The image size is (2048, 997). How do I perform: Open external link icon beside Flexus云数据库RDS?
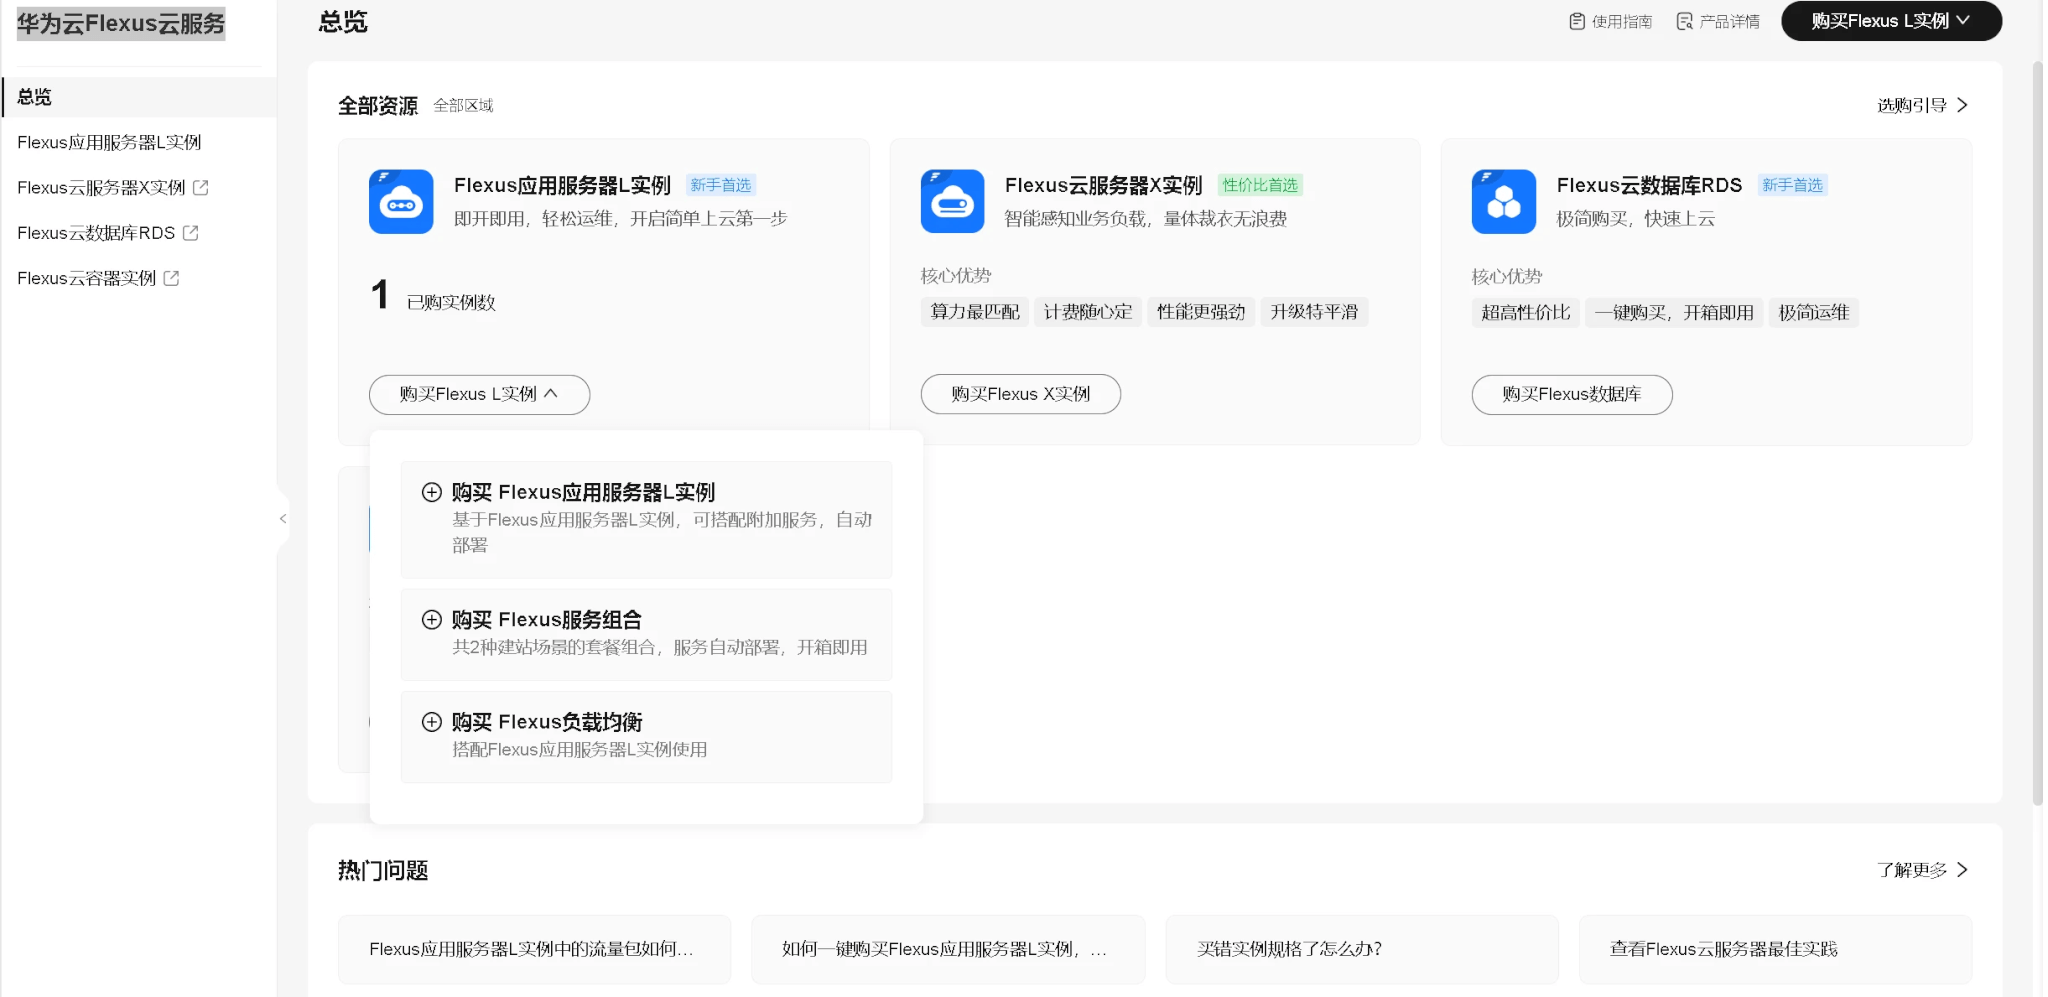[190, 232]
